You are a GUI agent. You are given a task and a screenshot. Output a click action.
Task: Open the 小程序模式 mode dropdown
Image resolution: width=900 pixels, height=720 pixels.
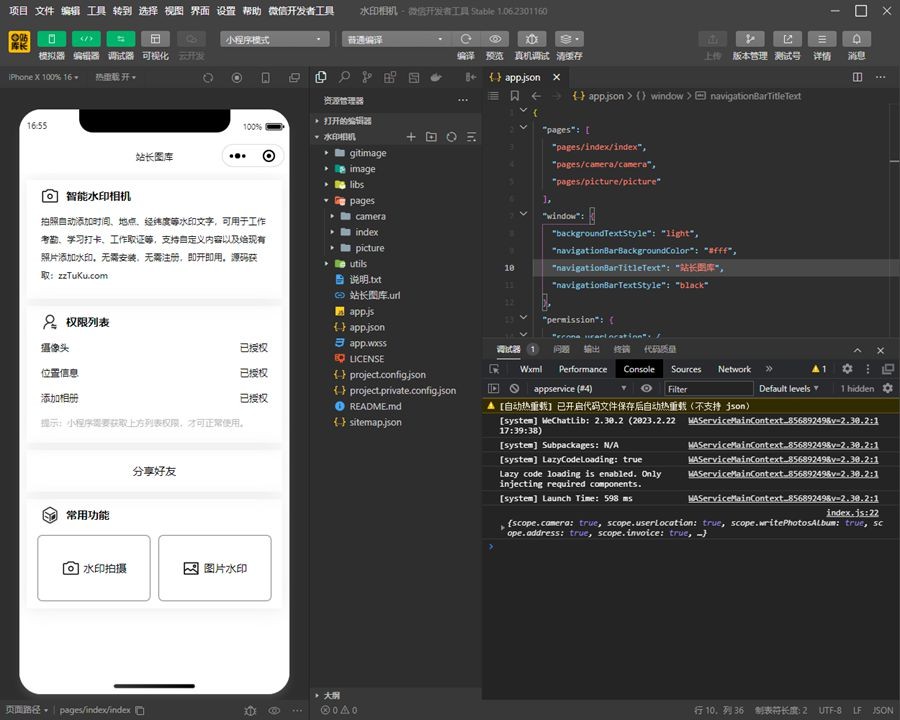point(274,39)
